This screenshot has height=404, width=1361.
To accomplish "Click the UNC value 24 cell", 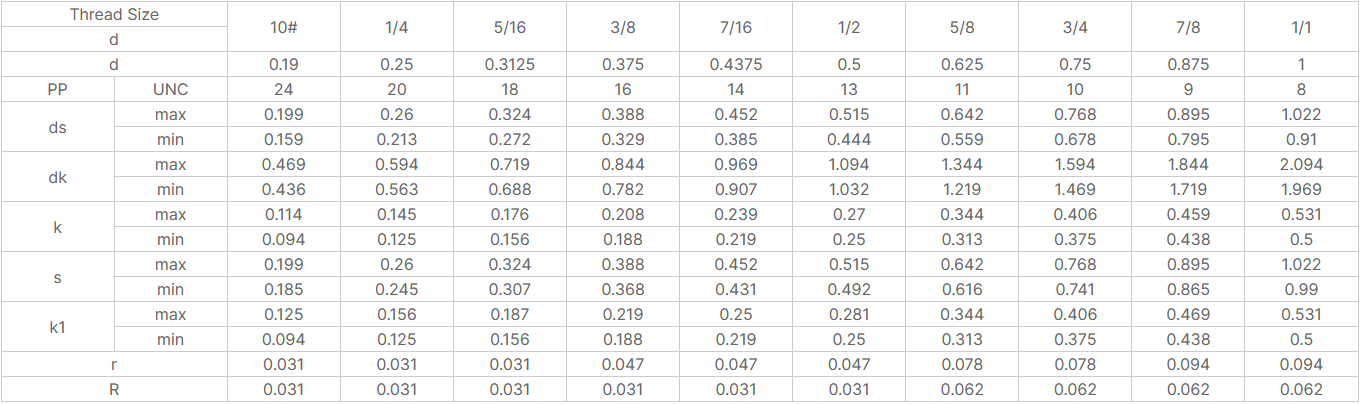I will tap(284, 89).
